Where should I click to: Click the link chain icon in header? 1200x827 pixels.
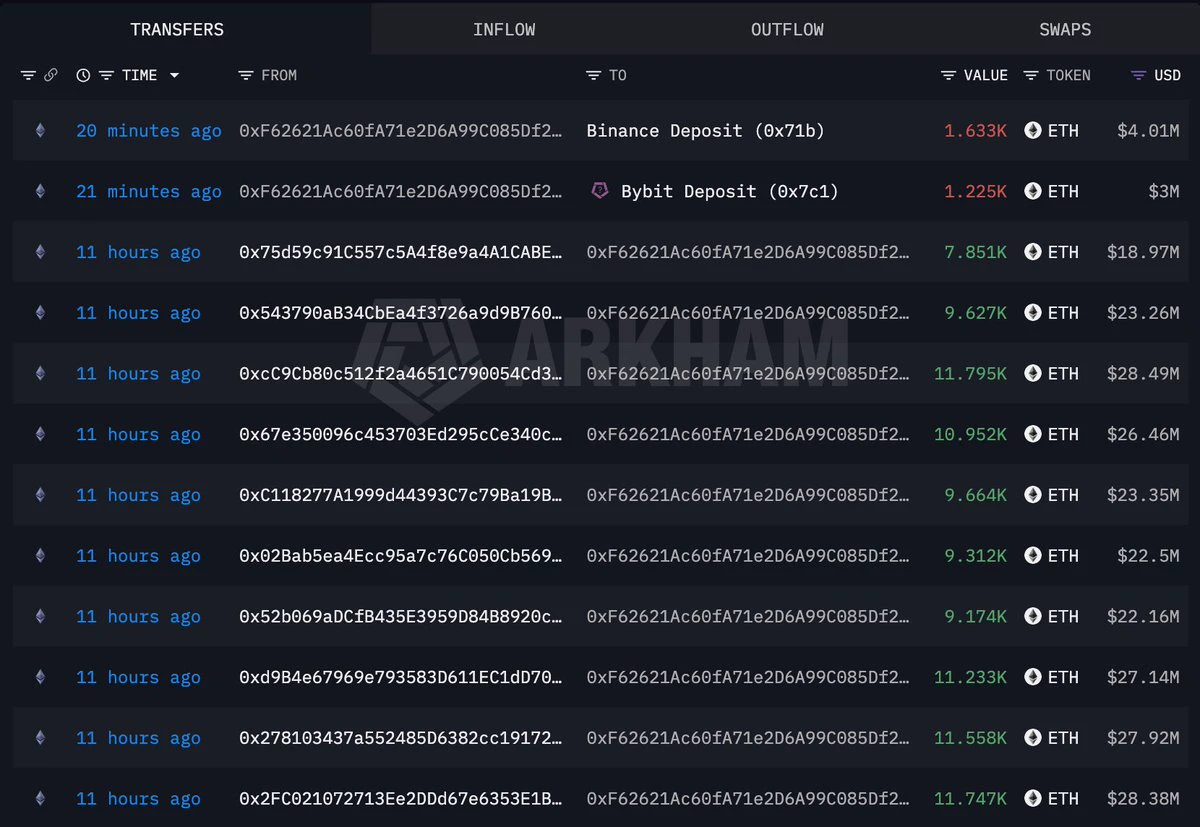[x=51, y=75]
